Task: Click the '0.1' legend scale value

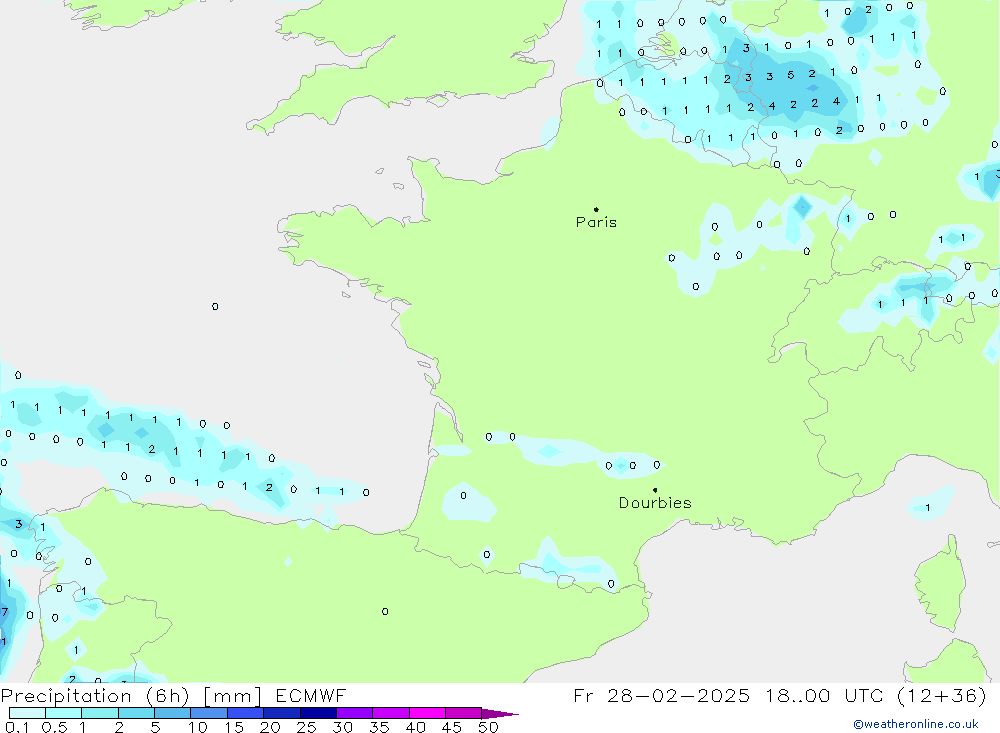Action: point(17,727)
